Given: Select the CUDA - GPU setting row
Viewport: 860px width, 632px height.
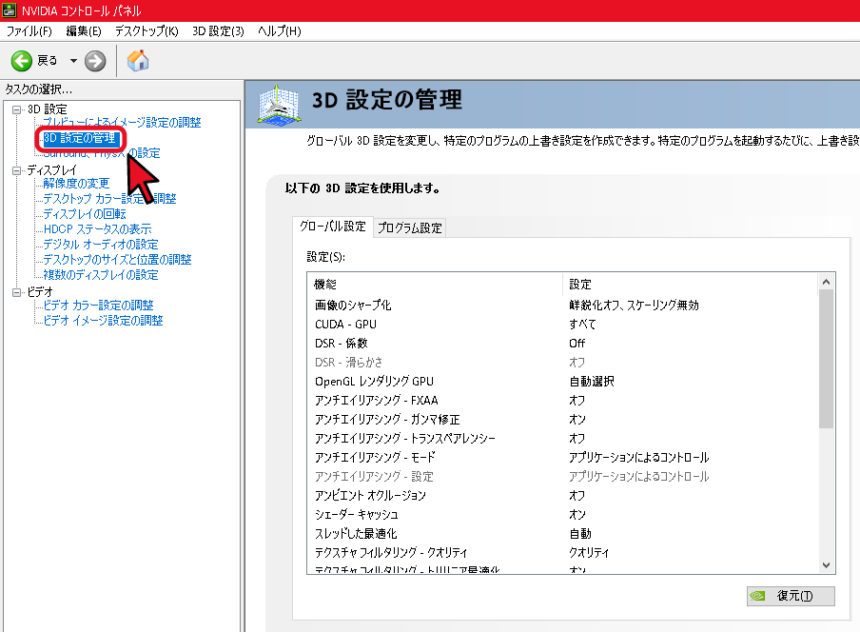Looking at the screenshot, I should pyautogui.click(x=563, y=324).
